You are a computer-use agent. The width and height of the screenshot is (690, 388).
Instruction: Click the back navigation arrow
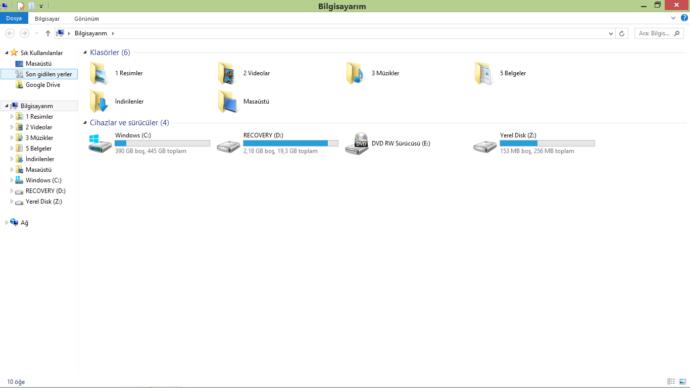click(x=10, y=33)
